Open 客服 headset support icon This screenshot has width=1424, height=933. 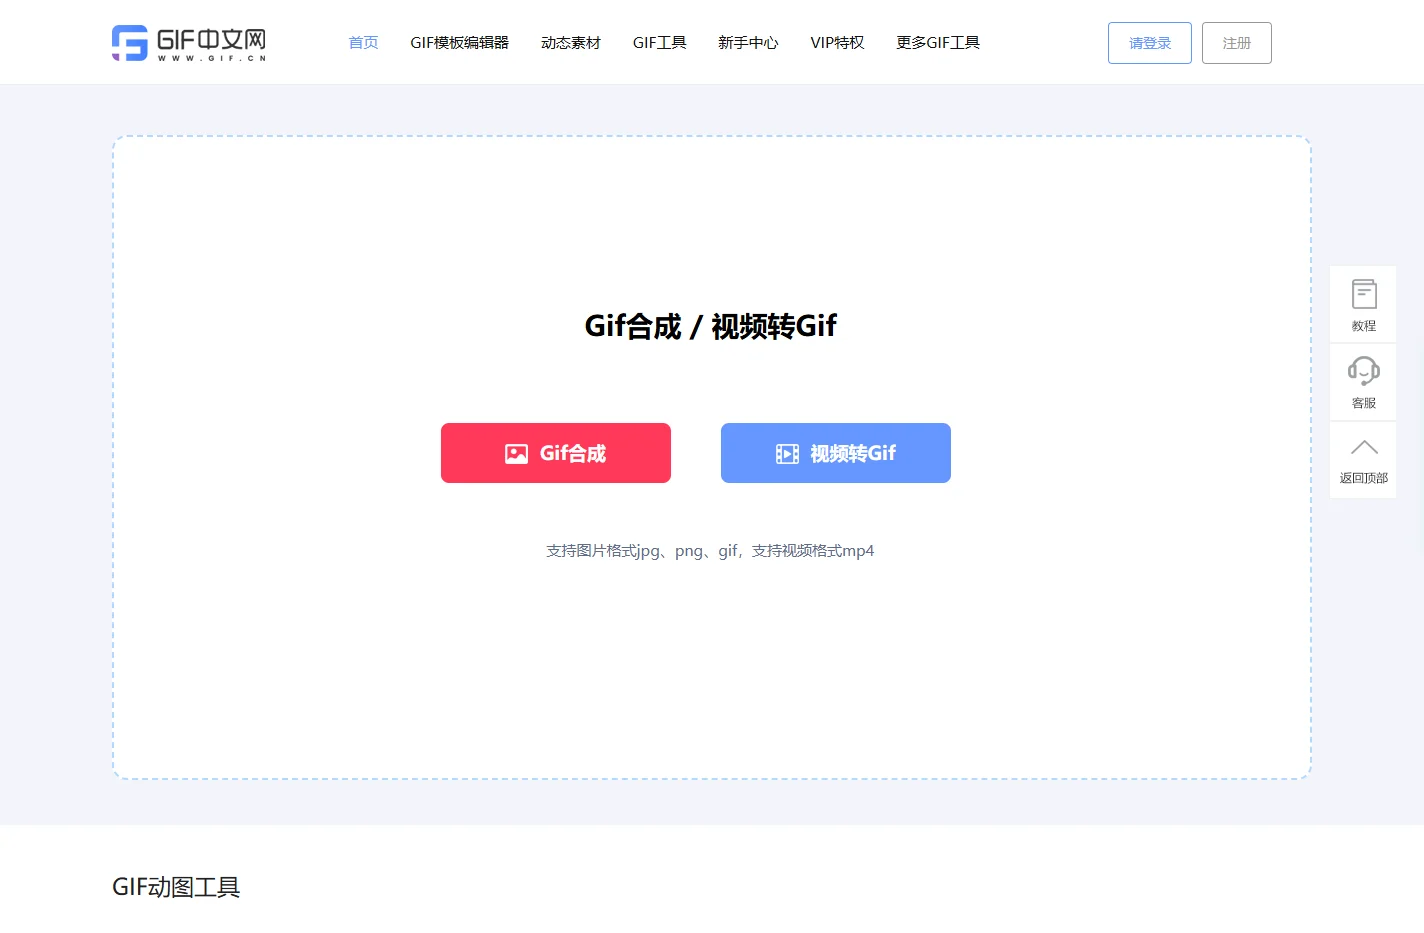1364,371
